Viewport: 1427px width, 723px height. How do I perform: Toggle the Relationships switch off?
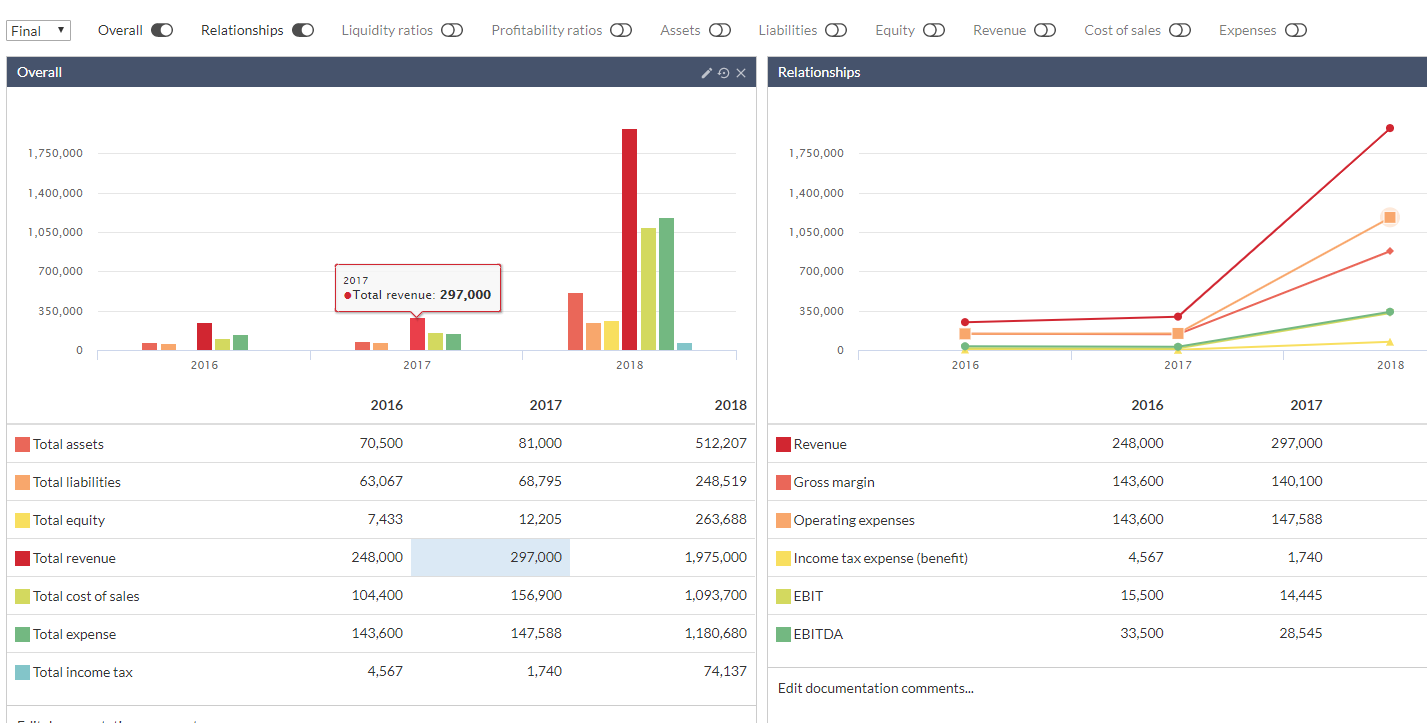[x=303, y=30]
